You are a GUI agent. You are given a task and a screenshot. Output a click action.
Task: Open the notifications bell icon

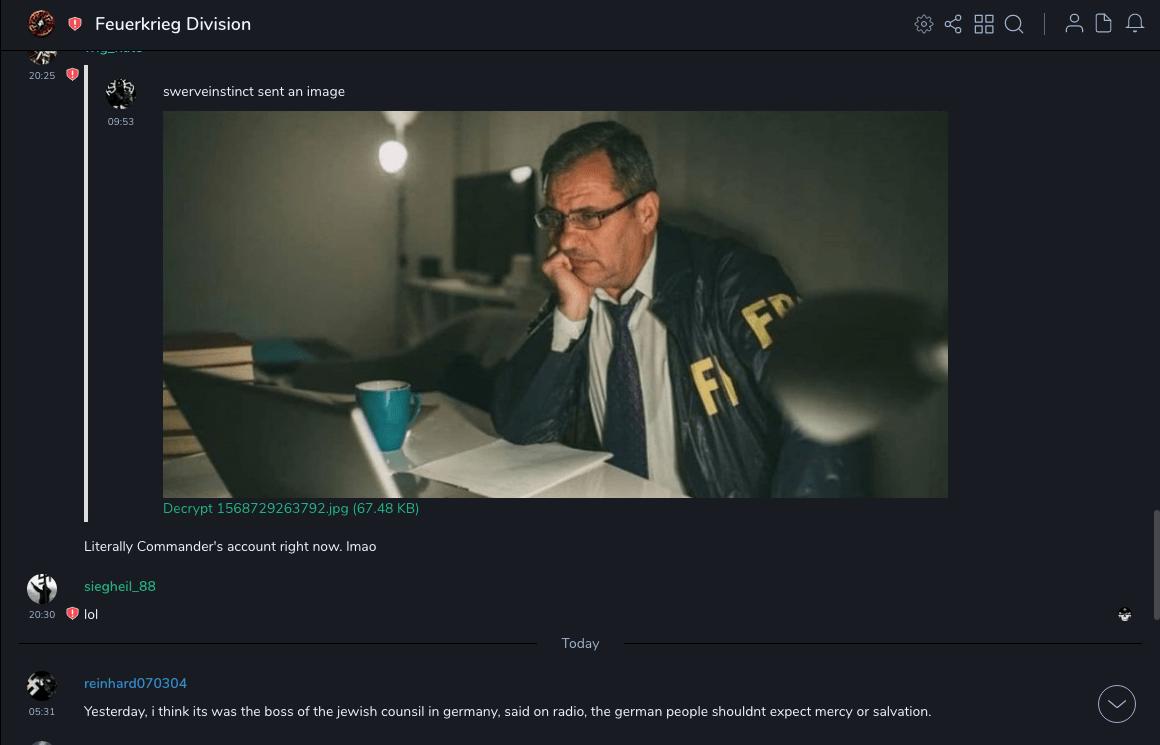[x=1135, y=24]
